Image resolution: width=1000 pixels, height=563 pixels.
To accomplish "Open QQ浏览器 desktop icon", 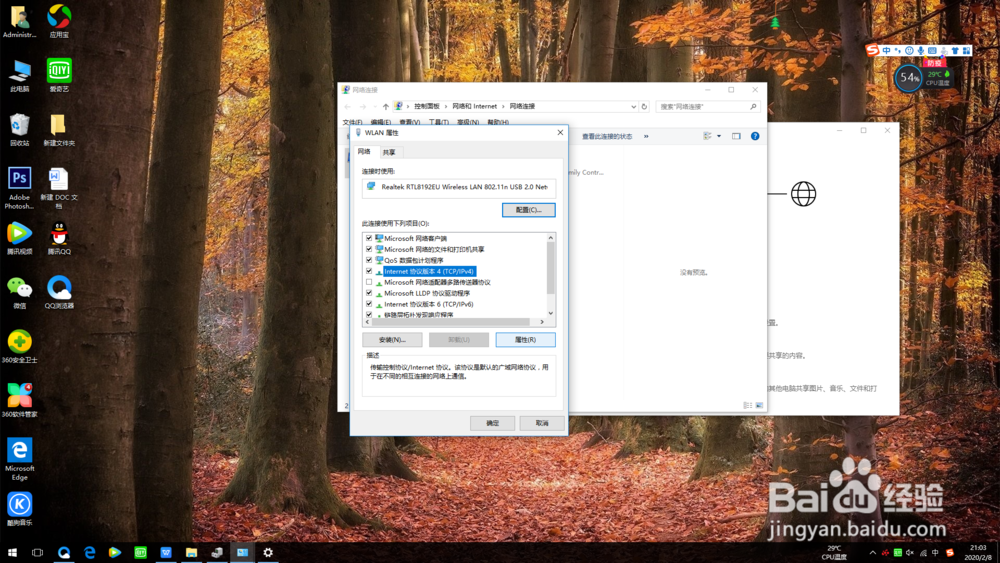I will [59, 293].
